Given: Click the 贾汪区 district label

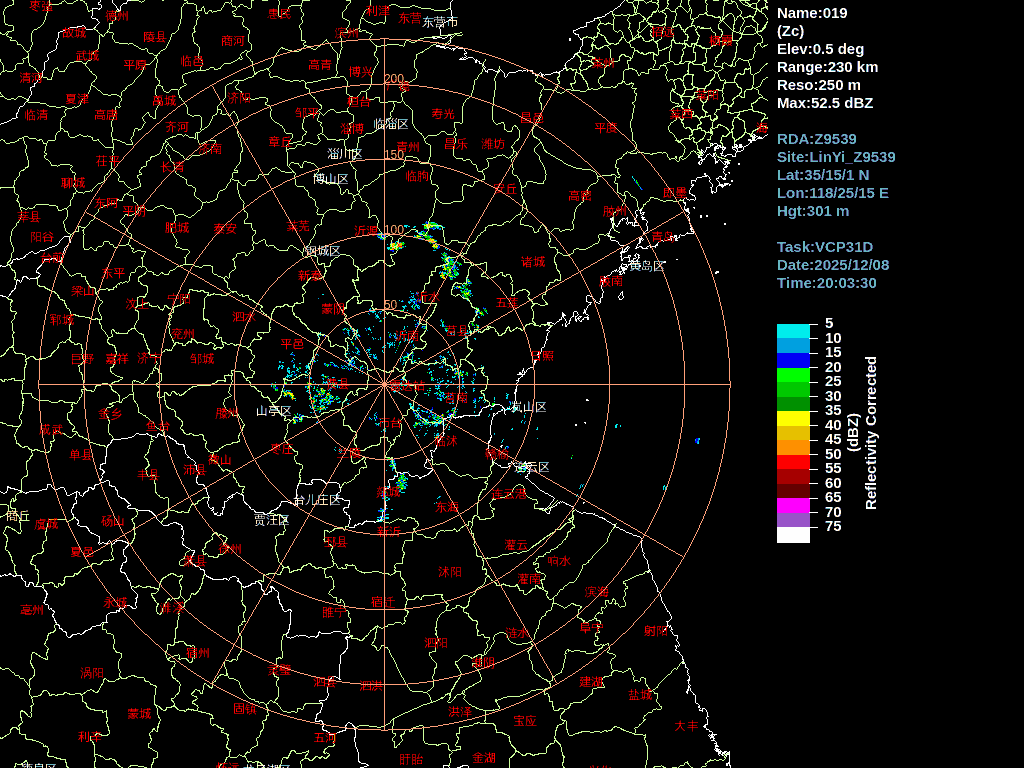Looking at the screenshot, I should pyautogui.click(x=271, y=520).
